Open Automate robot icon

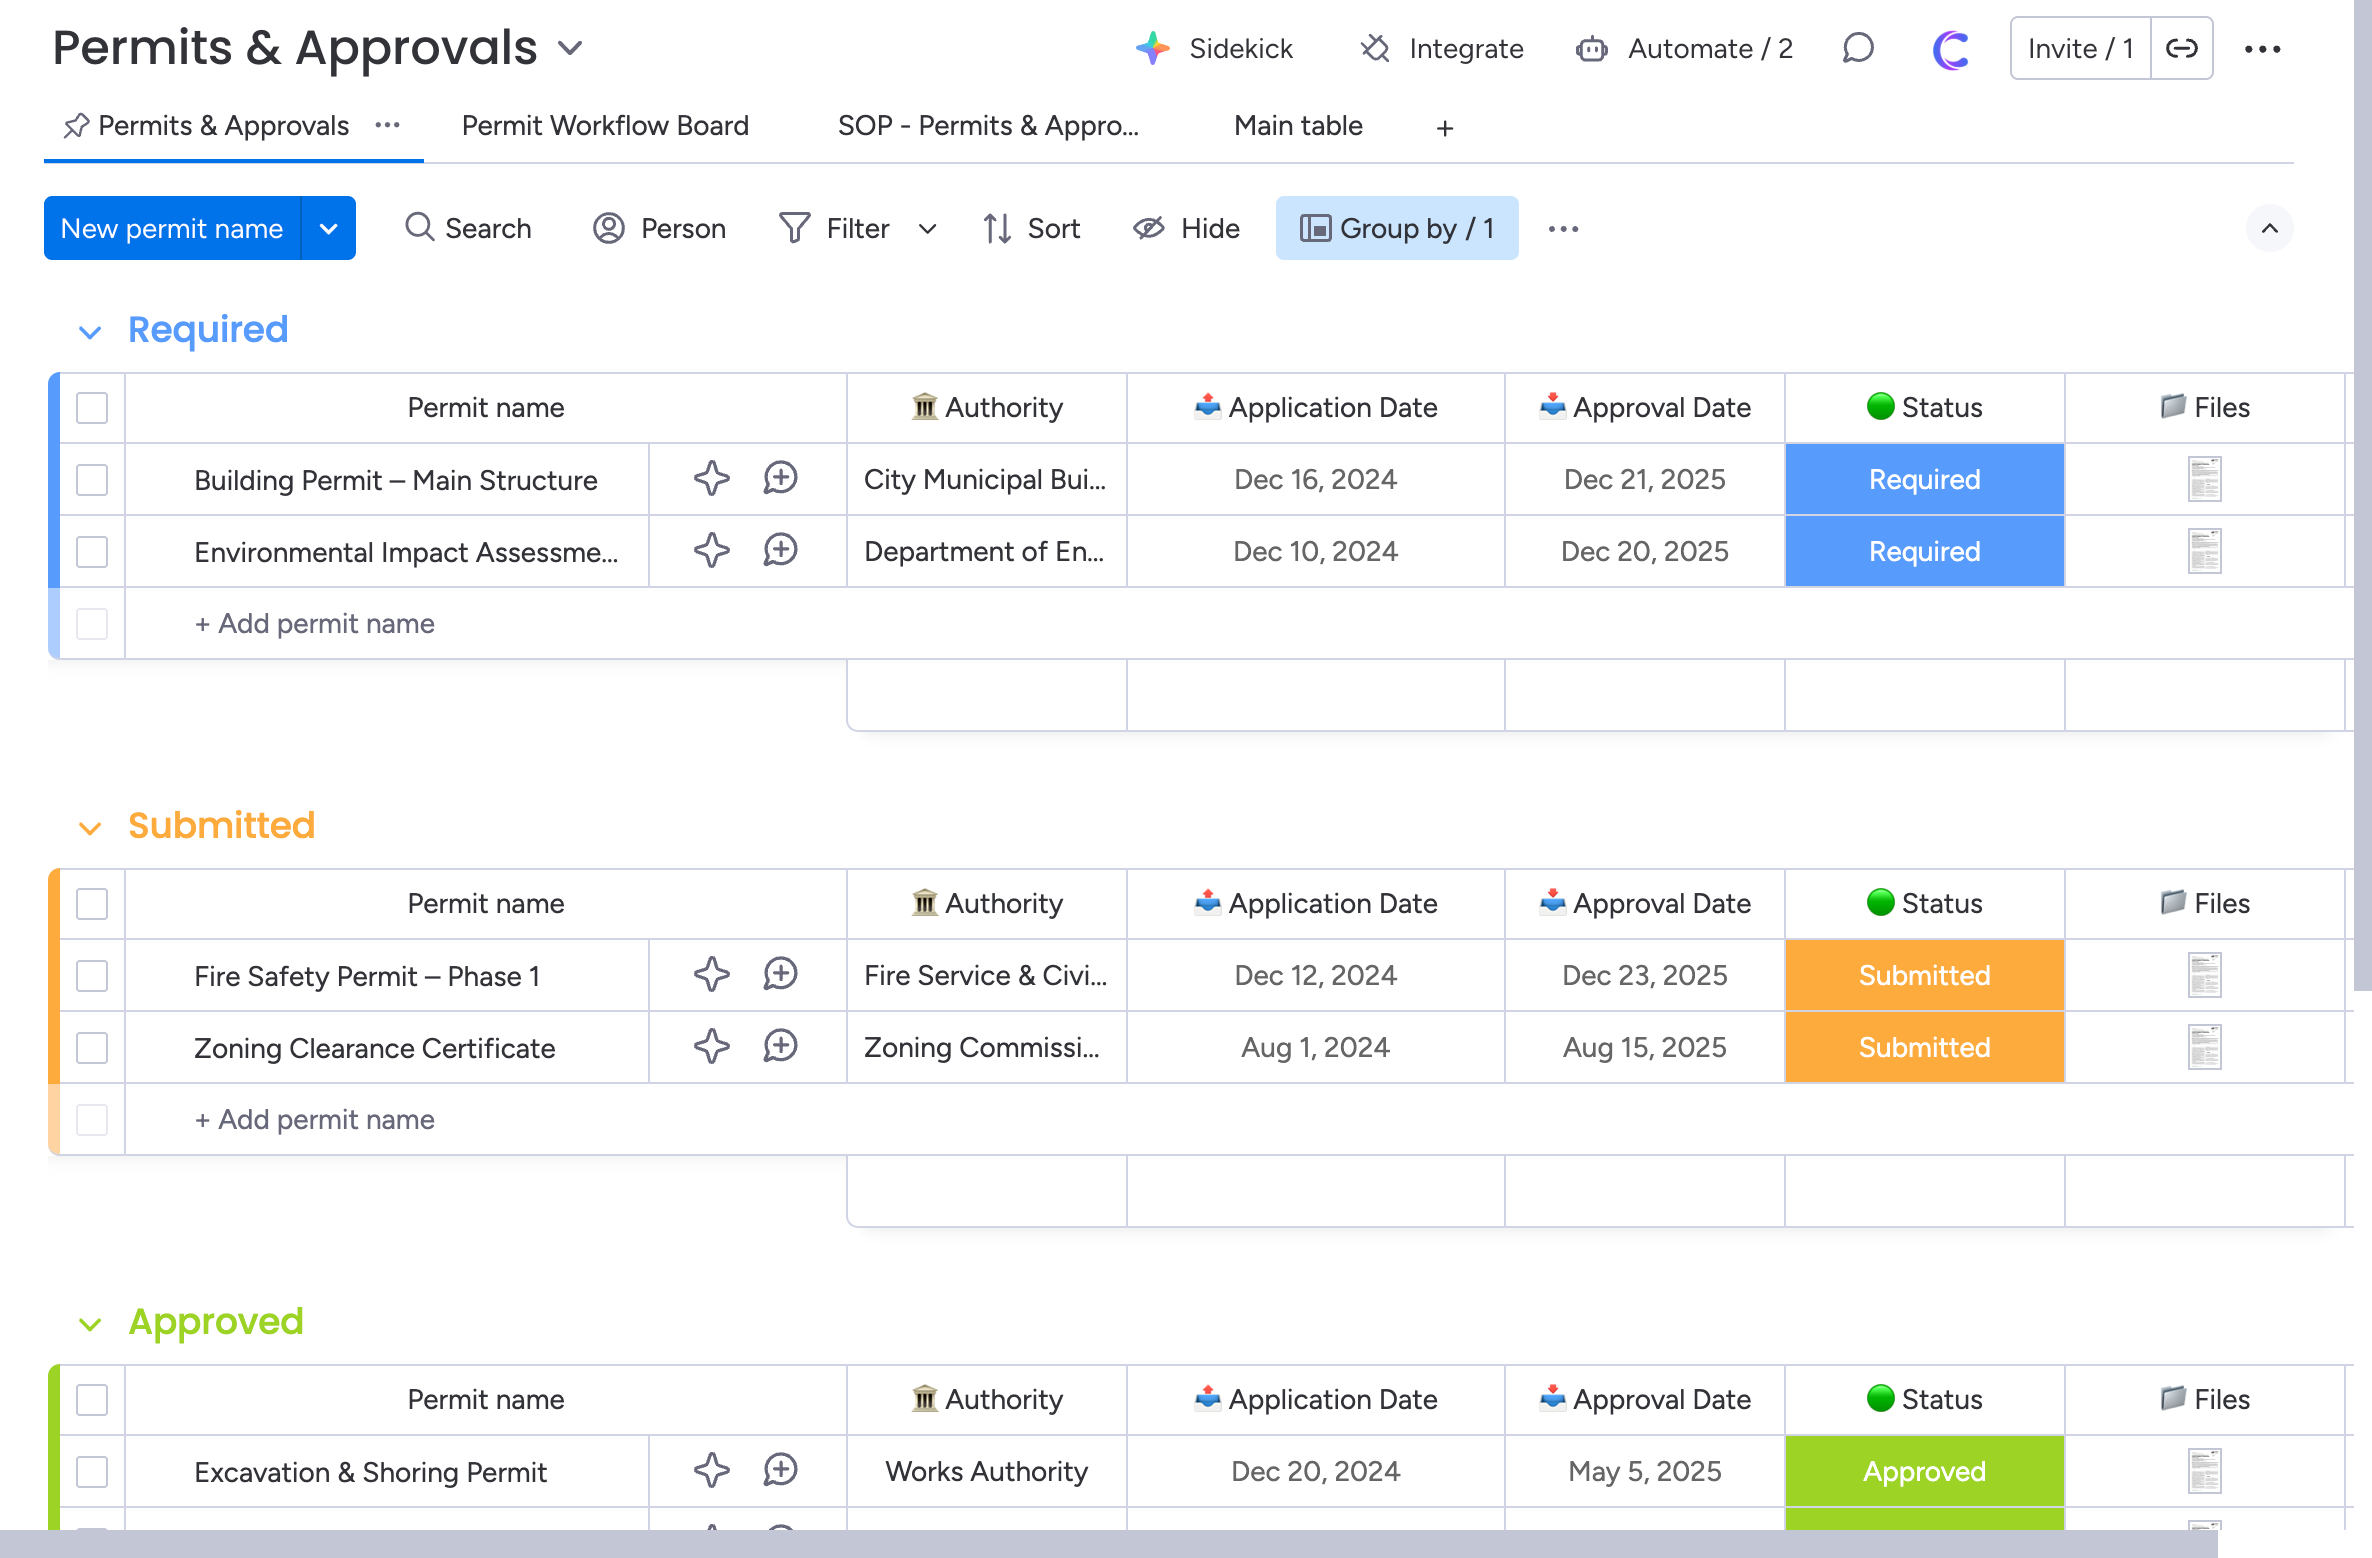[x=1591, y=48]
